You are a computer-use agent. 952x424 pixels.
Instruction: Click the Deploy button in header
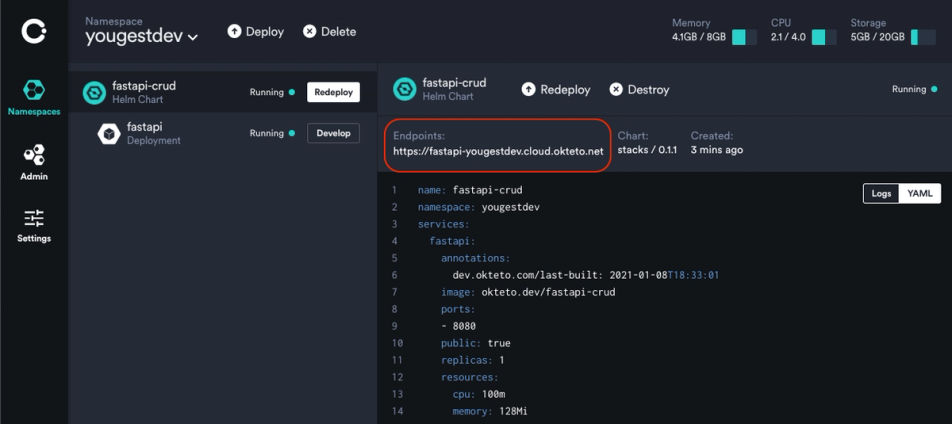point(256,32)
